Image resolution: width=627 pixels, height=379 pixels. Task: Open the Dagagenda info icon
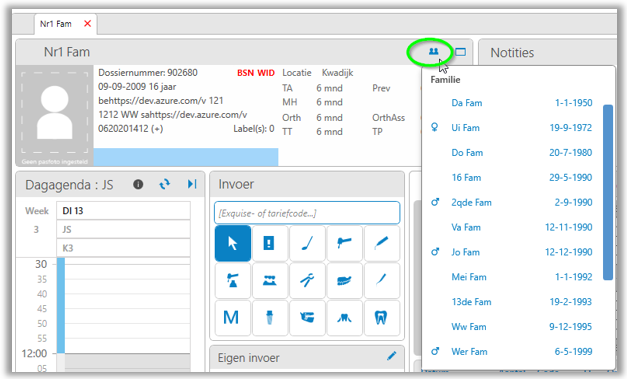[138, 184]
